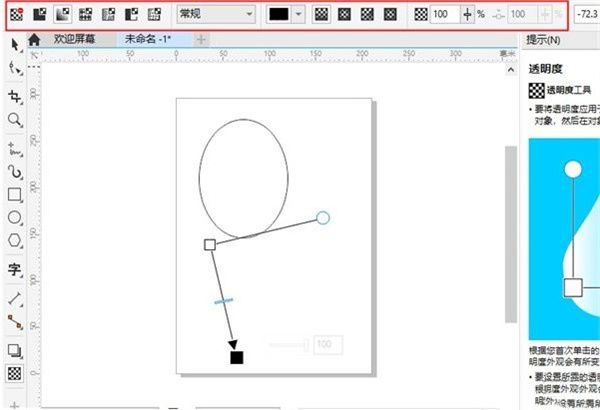Choose Two-color pattern transparency

tap(131, 15)
